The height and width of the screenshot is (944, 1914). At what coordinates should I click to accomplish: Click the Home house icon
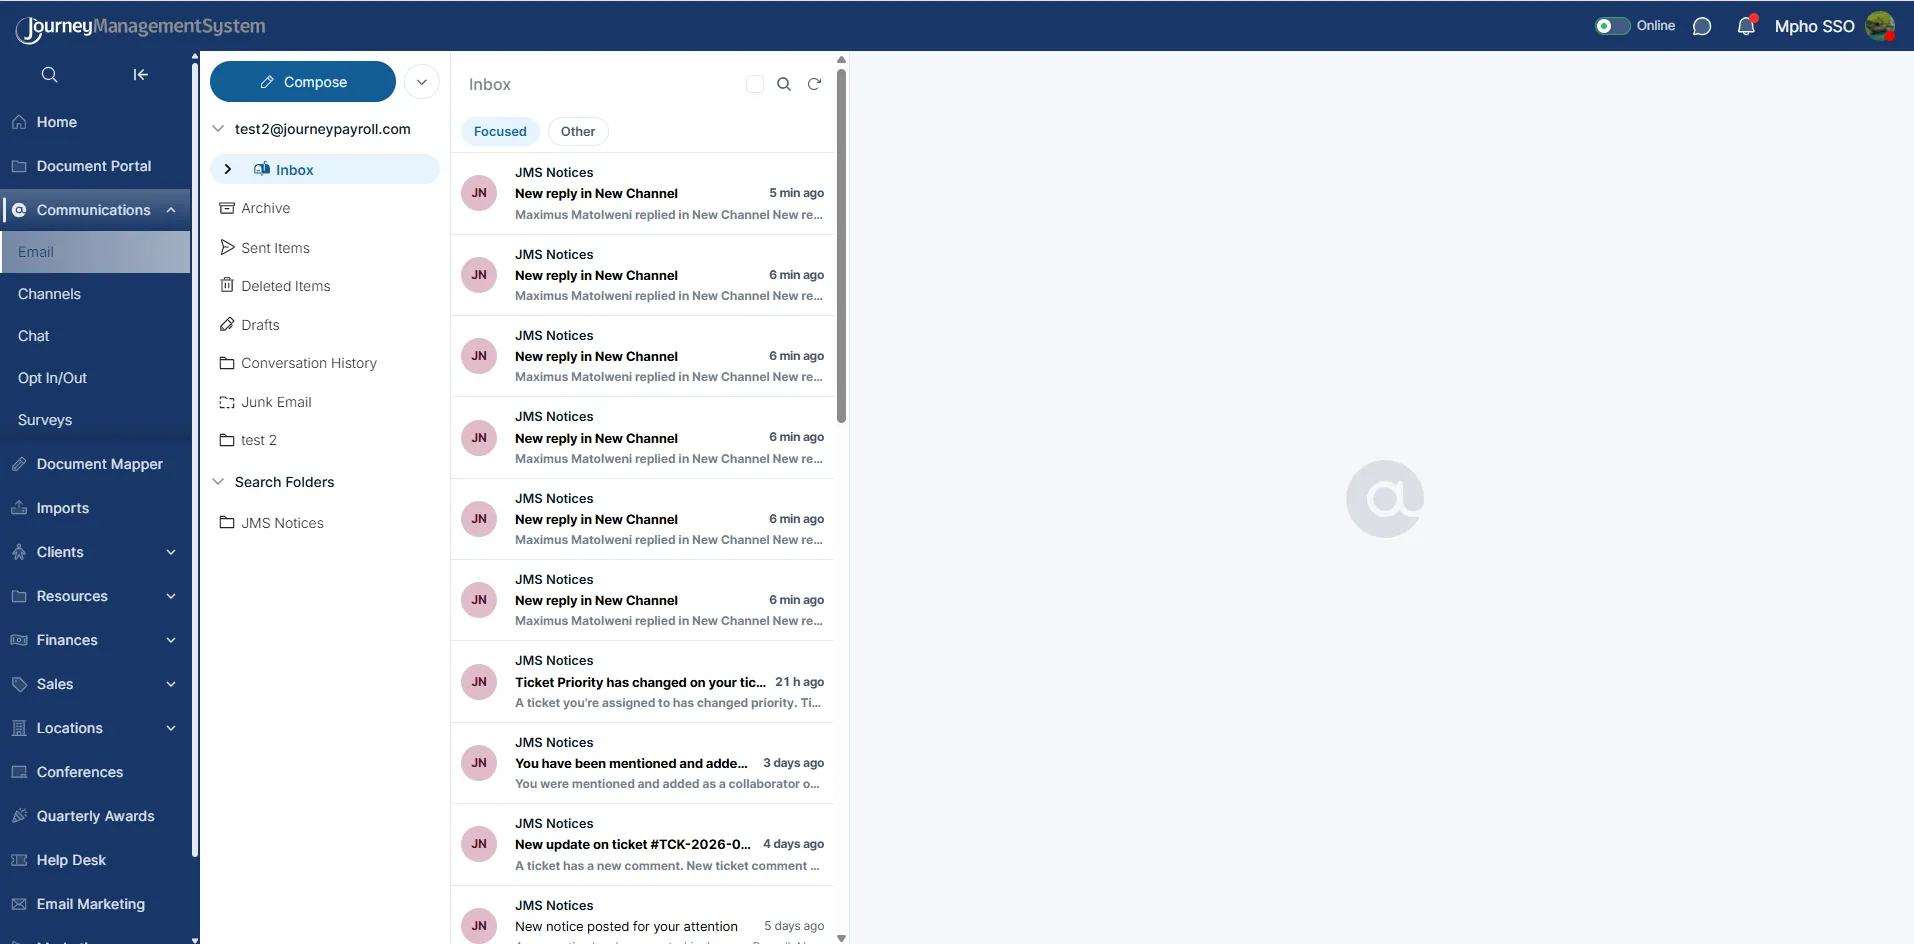click(x=19, y=122)
